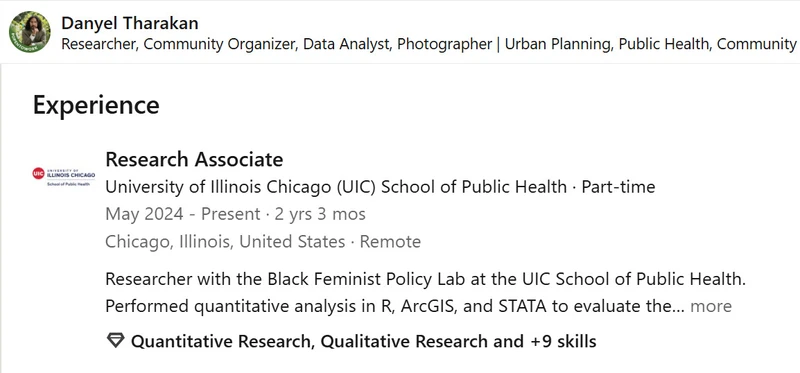The image size is (800, 373).
Task: Click the Experience section heading
Action: [x=96, y=105]
